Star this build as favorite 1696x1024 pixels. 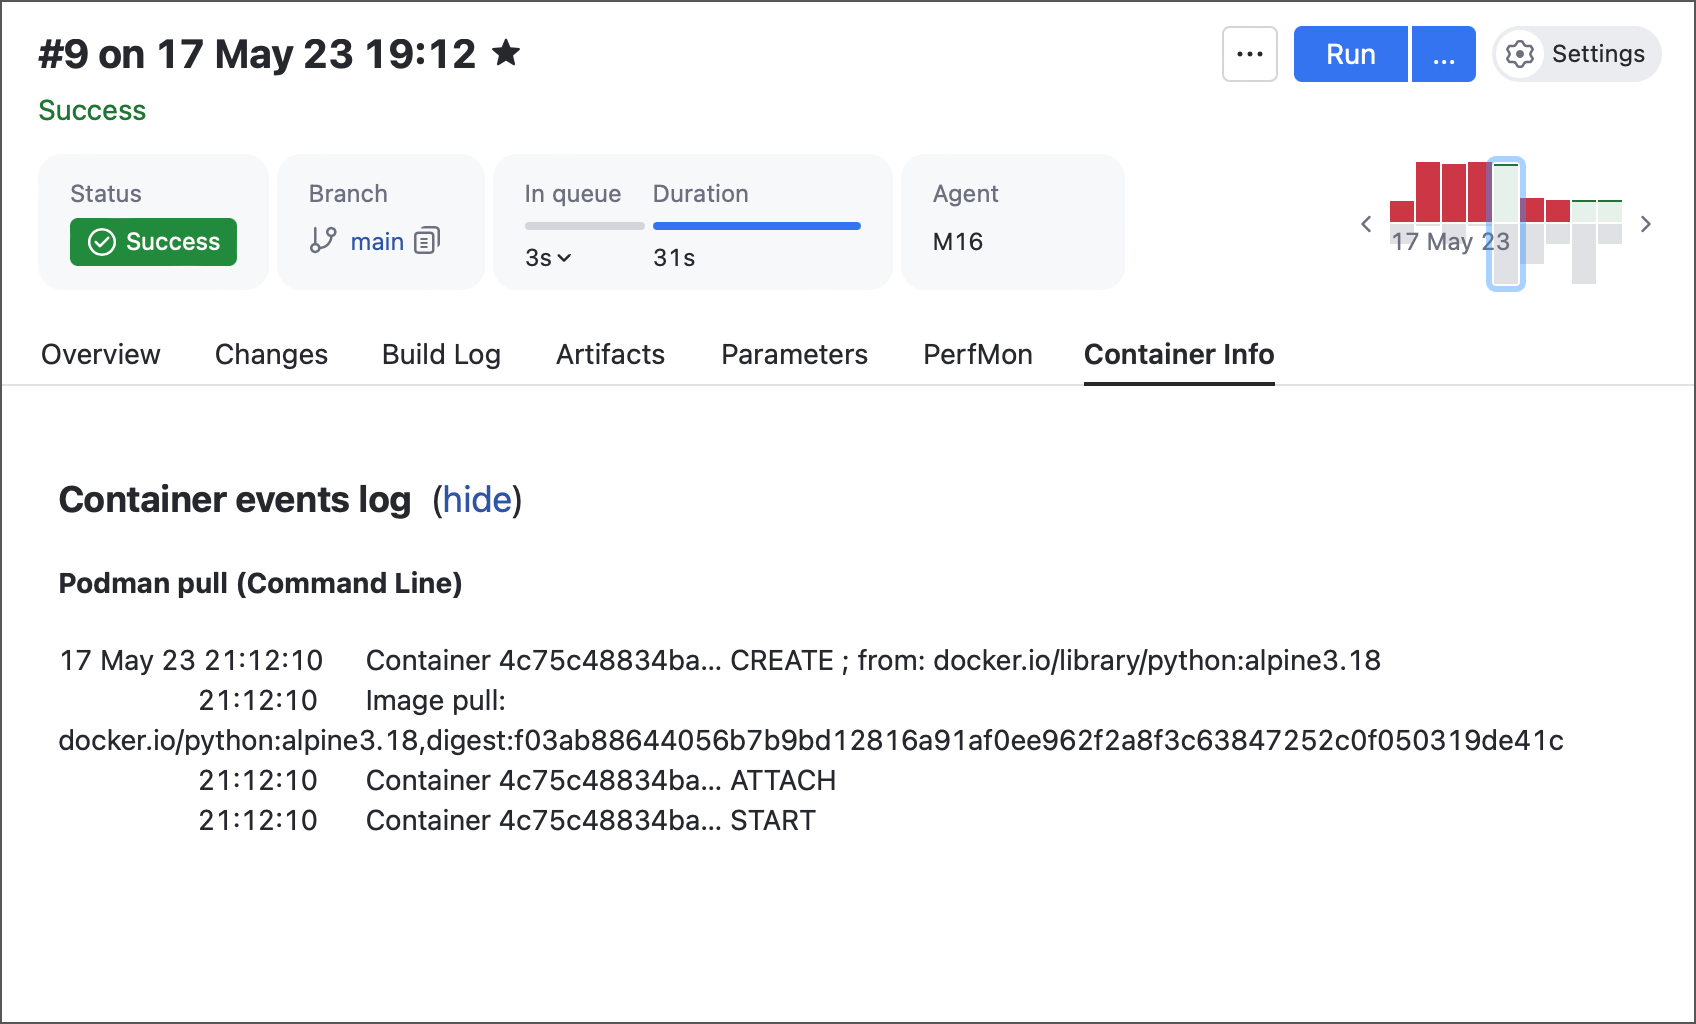507,54
